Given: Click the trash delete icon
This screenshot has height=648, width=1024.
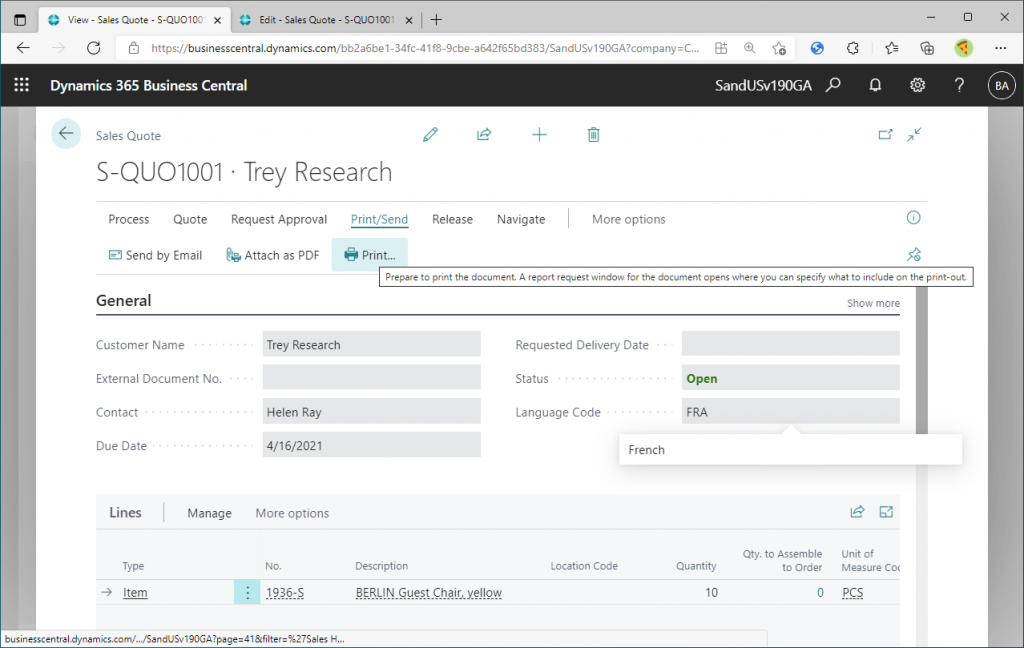Looking at the screenshot, I should (x=594, y=135).
